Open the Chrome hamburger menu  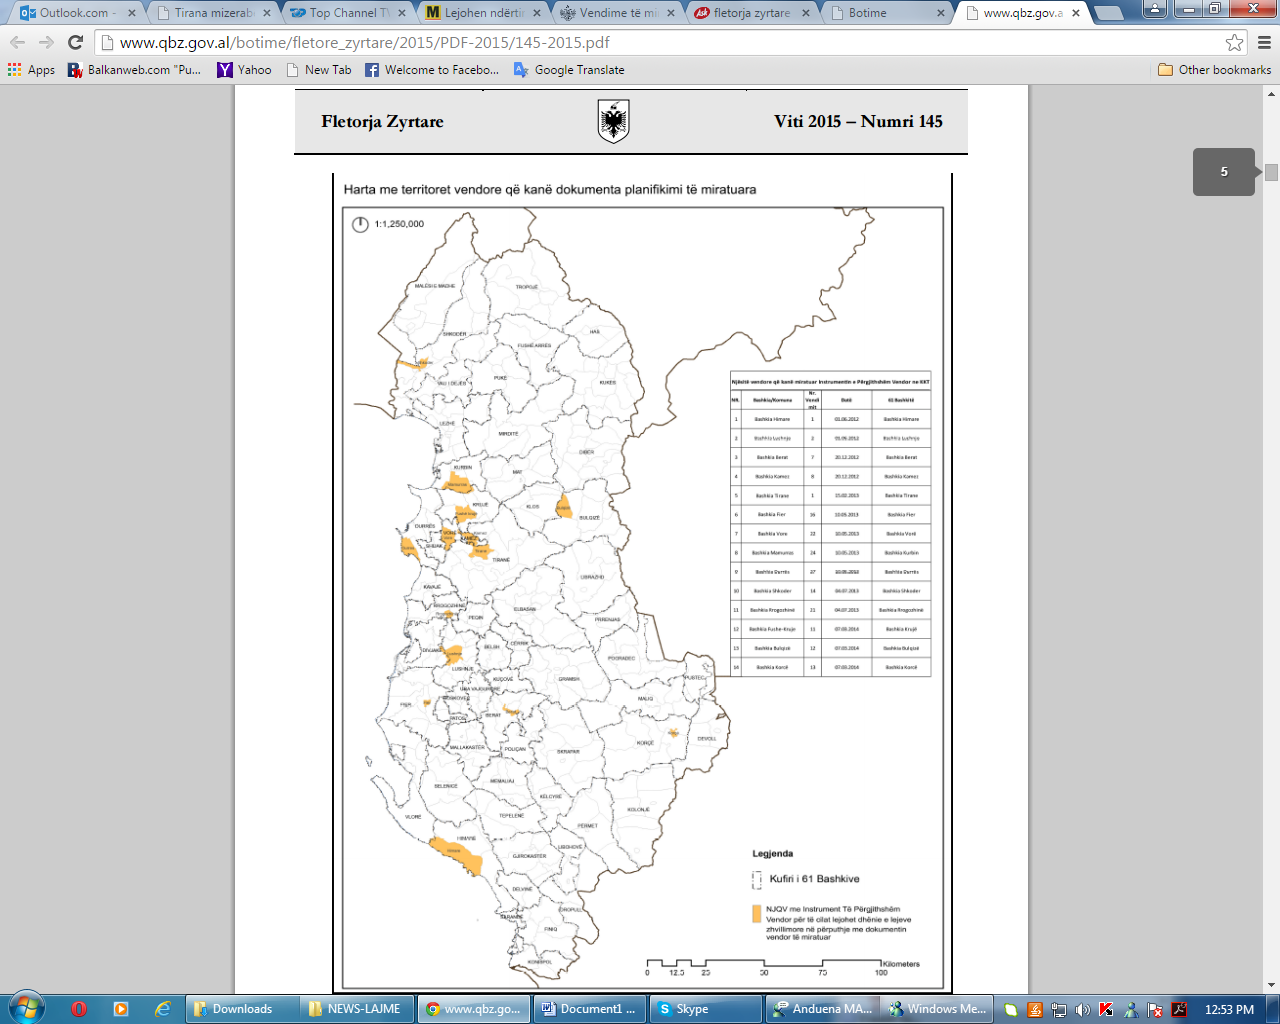click(x=1264, y=42)
